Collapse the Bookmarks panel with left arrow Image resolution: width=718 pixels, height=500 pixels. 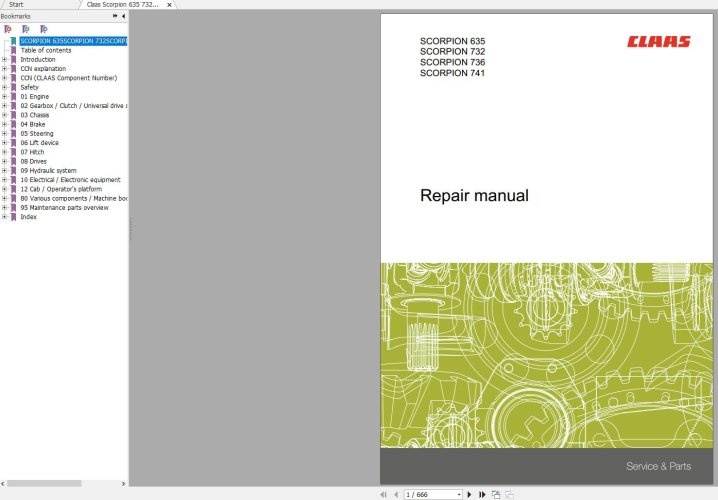[x=123, y=16]
